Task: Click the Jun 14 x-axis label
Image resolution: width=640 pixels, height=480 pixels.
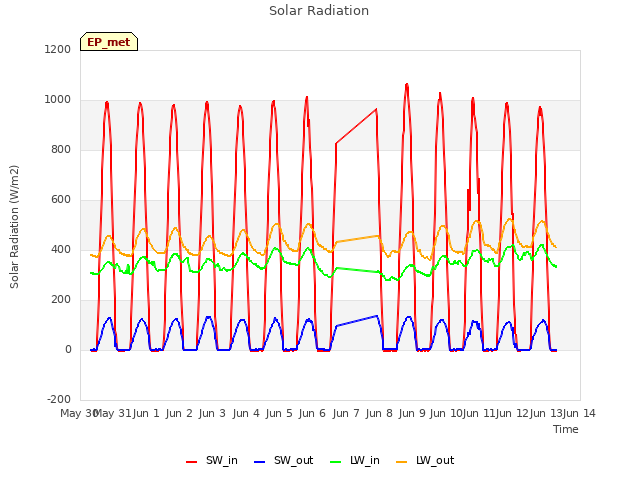Action: (x=579, y=413)
